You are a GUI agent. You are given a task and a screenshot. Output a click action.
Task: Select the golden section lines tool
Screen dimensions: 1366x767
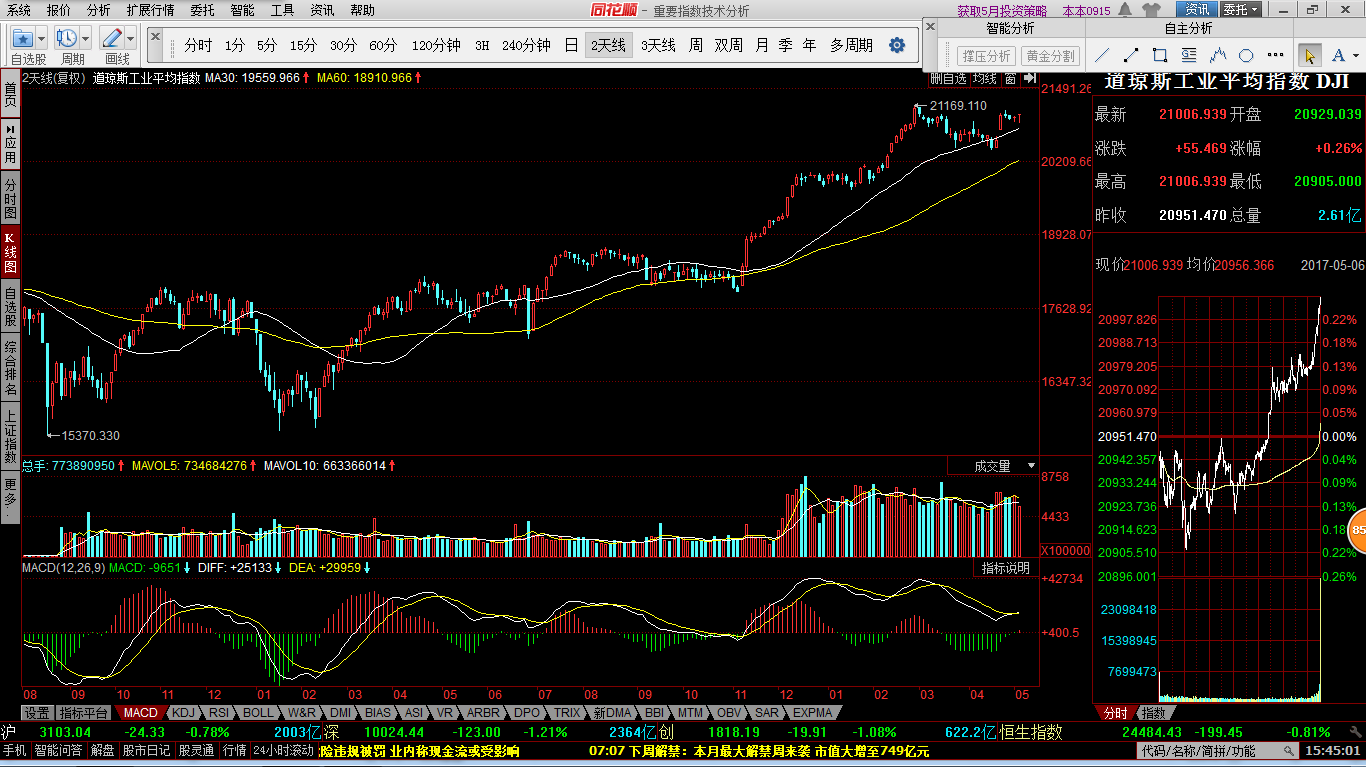pos(1189,55)
